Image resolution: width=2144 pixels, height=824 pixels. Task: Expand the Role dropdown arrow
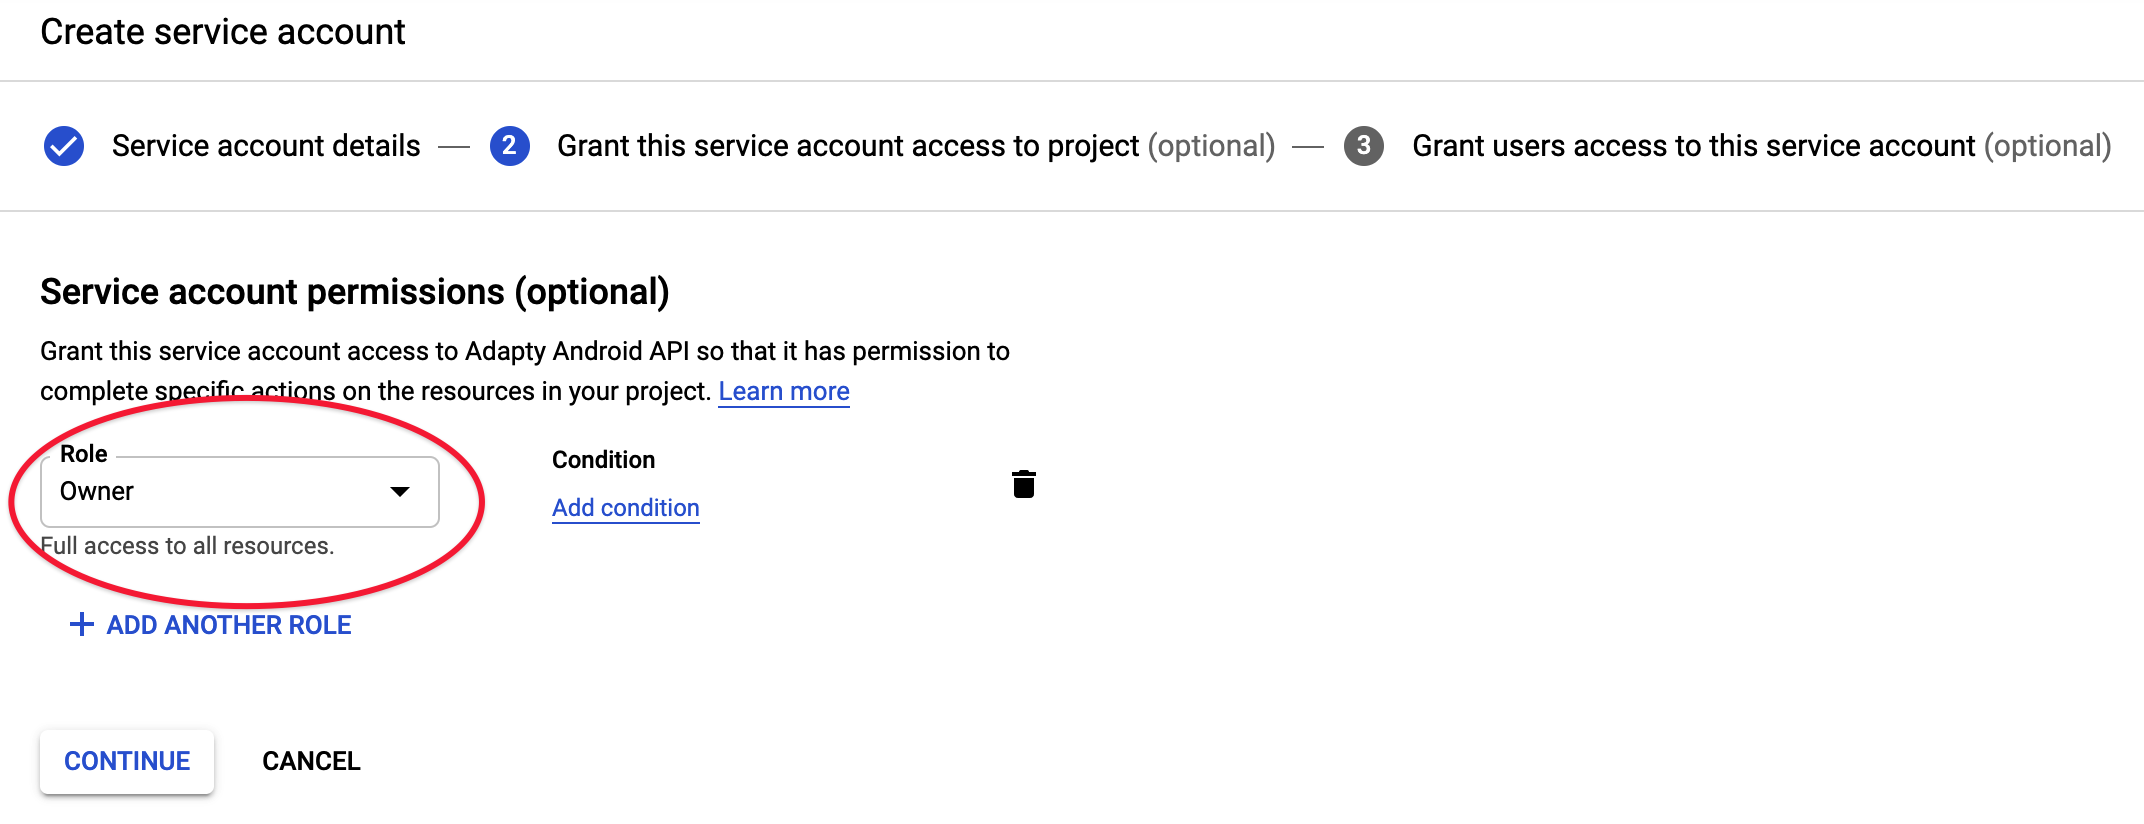[400, 491]
